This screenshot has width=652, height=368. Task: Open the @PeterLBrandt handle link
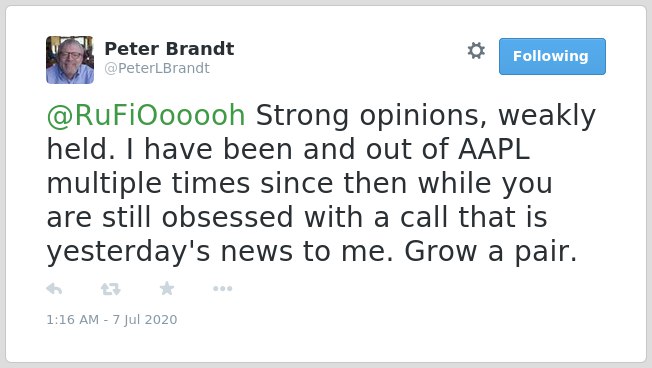coord(157,68)
